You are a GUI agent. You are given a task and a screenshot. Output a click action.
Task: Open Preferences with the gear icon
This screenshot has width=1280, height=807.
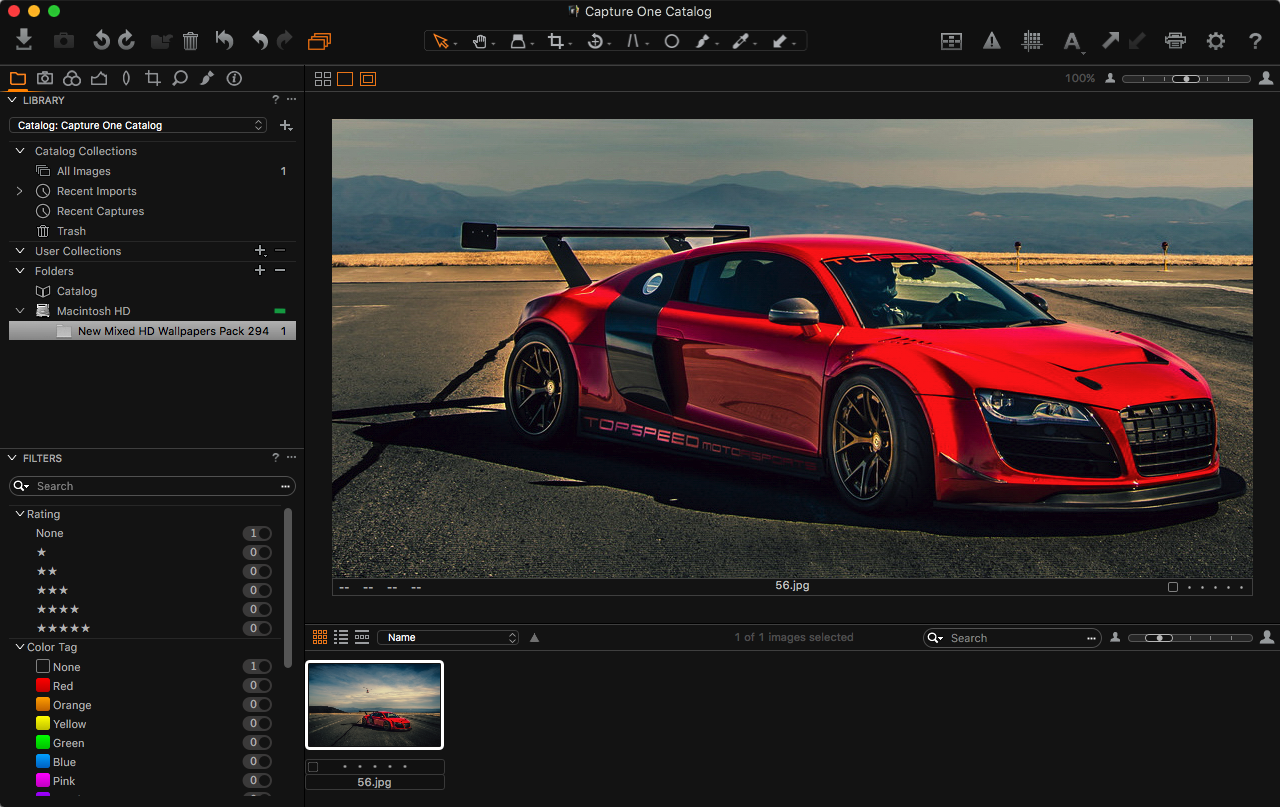coord(1215,41)
